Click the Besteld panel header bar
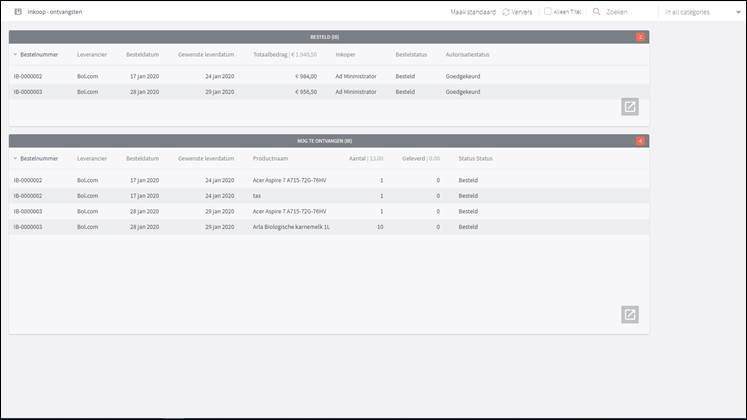 [329, 37]
